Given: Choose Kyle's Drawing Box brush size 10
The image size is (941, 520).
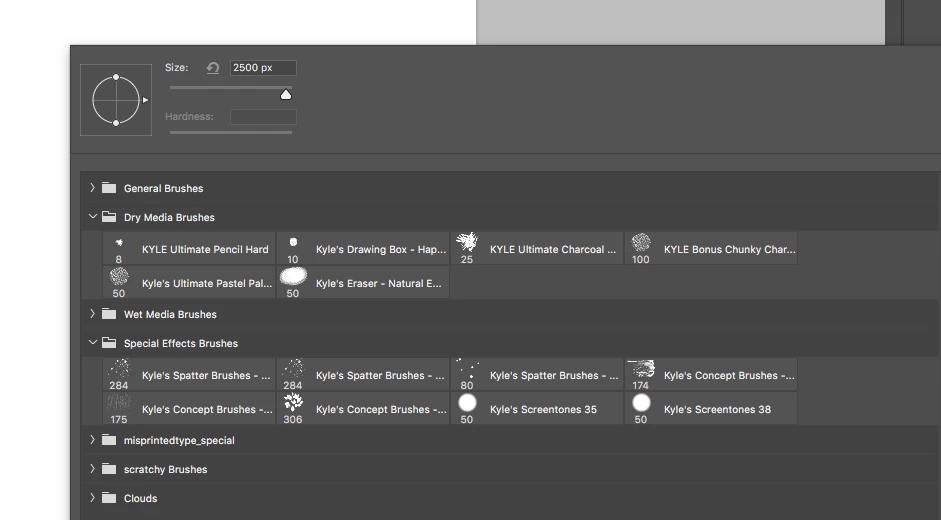Looking at the screenshot, I should 363,249.
